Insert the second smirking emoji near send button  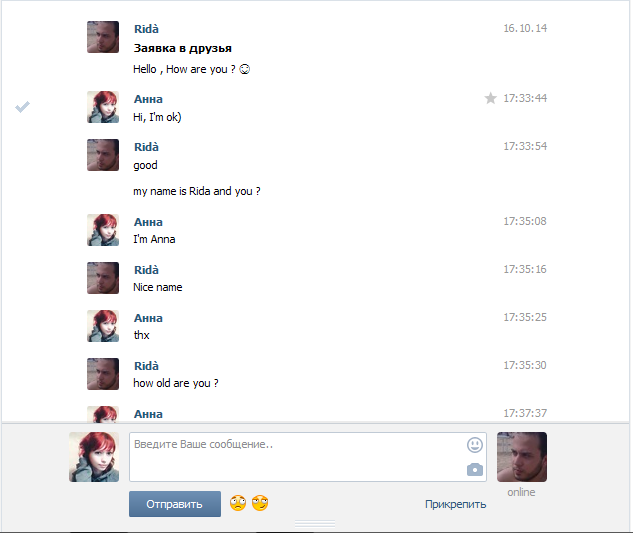tap(260, 503)
